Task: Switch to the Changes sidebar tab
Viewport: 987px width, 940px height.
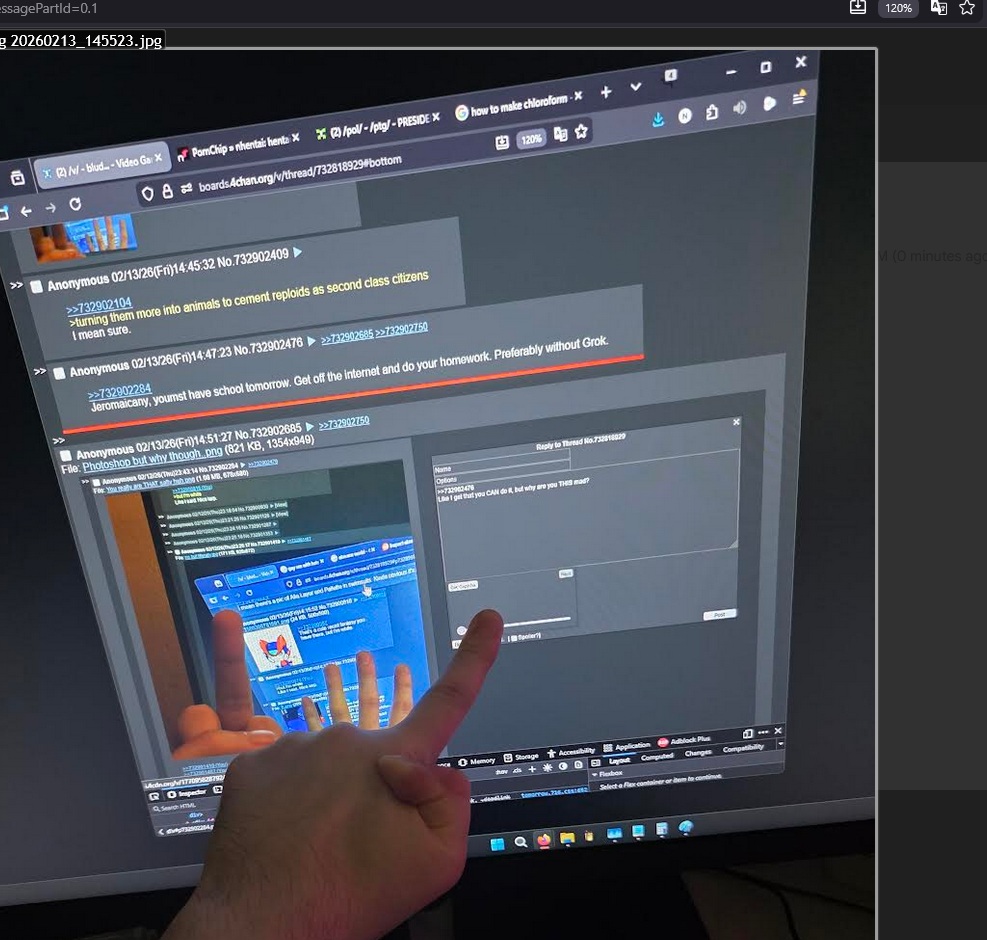Action: (x=697, y=753)
